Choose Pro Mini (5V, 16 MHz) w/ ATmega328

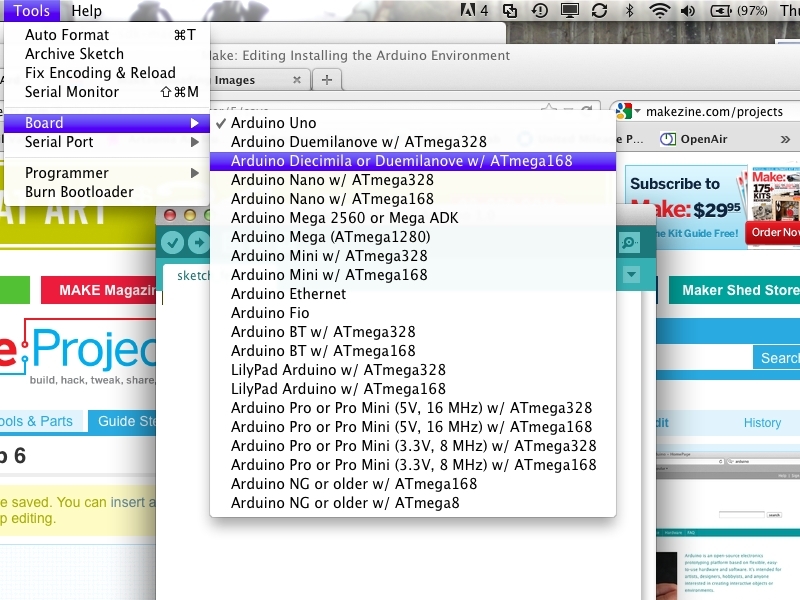tap(413, 408)
